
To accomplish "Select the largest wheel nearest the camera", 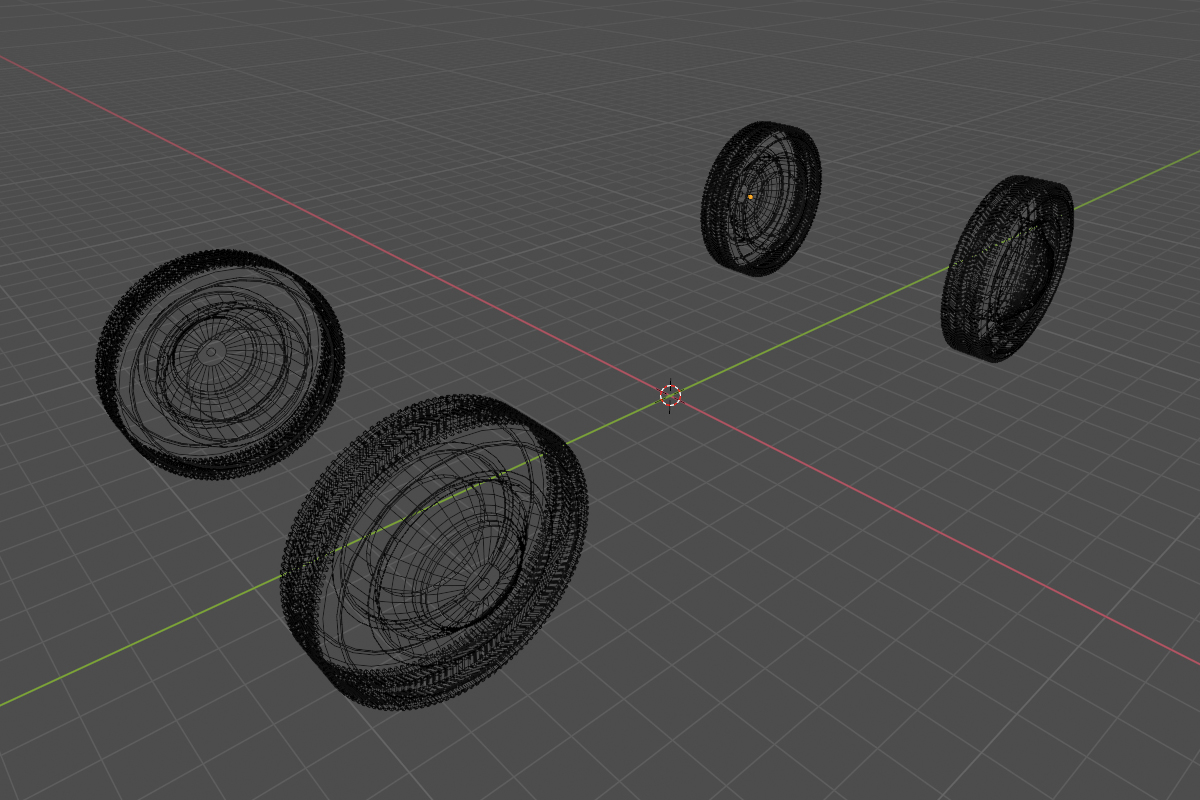I will tap(435, 552).
